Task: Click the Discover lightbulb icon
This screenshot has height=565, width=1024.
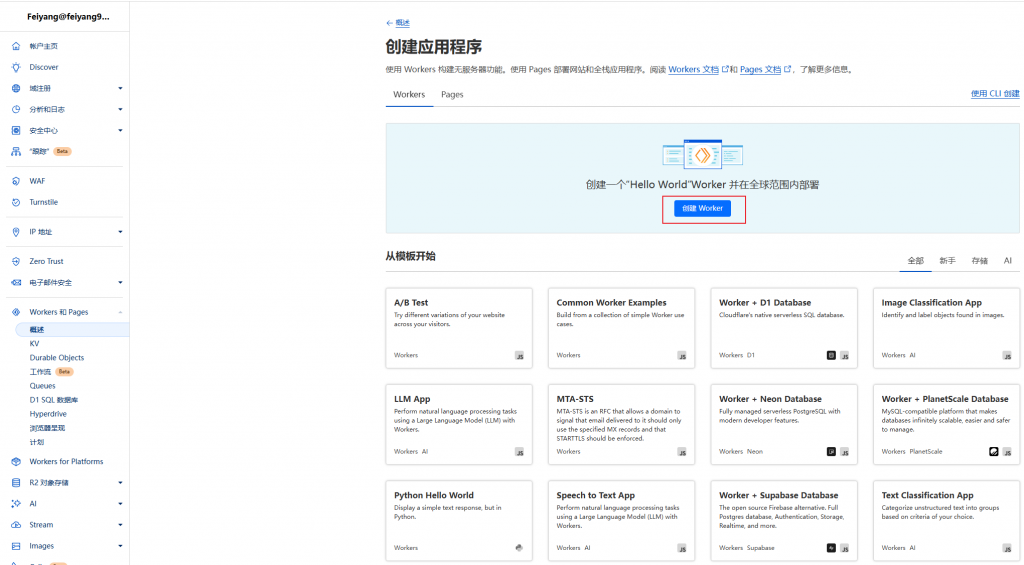Action: coord(16,67)
